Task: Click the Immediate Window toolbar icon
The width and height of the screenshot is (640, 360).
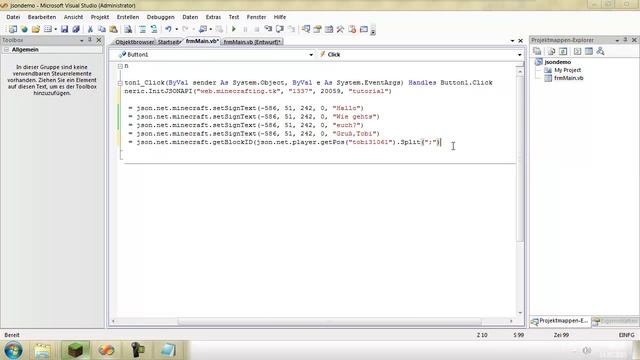Action: tap(364, 29)
